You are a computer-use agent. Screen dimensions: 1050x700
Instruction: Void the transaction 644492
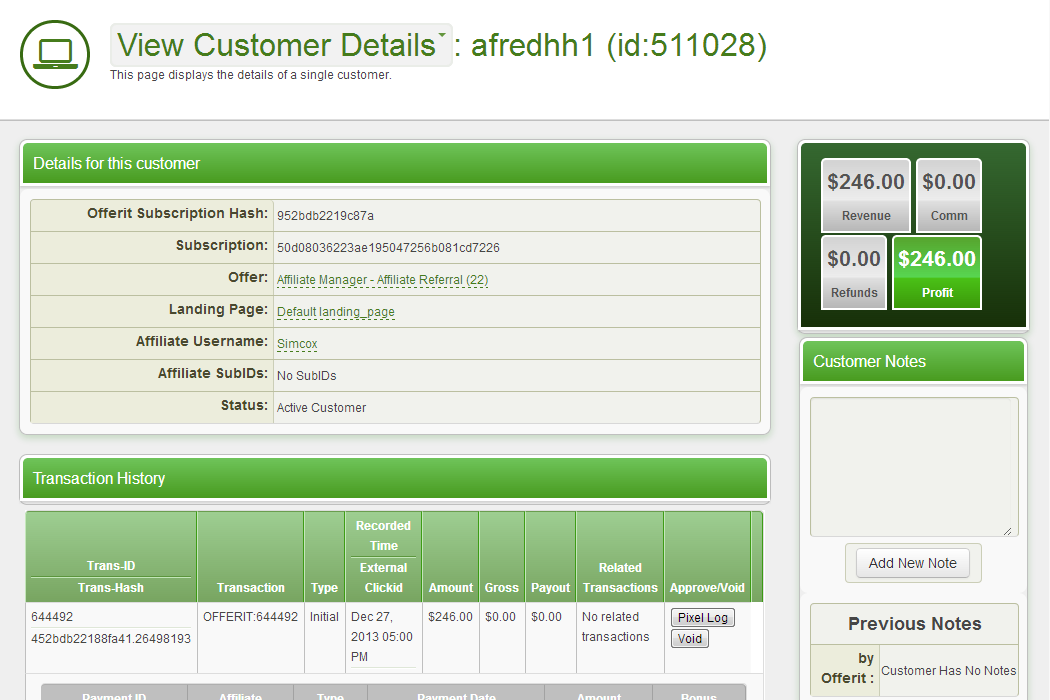(689, 639)
